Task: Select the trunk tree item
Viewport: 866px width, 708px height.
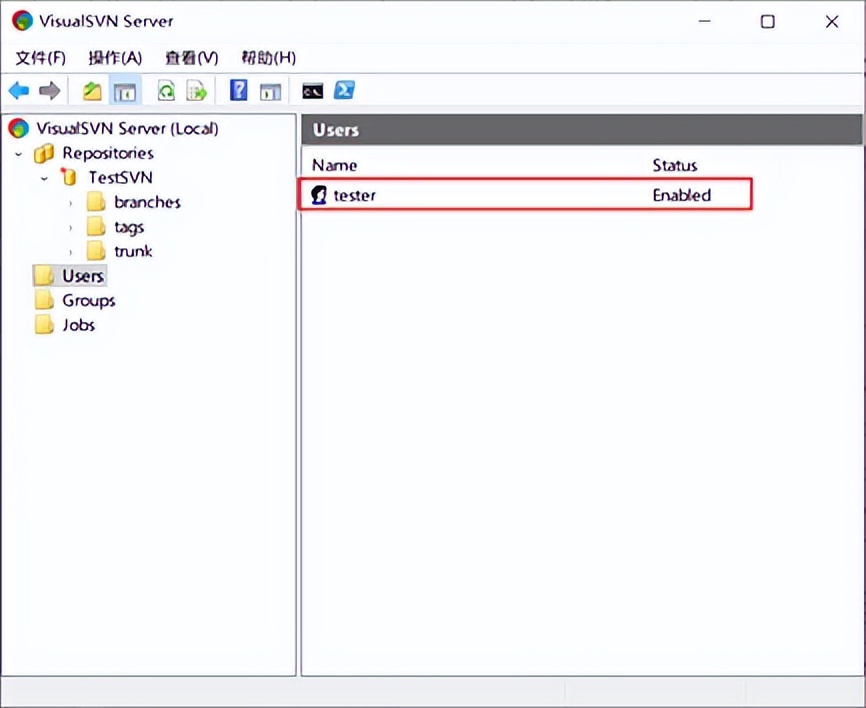Action: (x=133, y=251)
